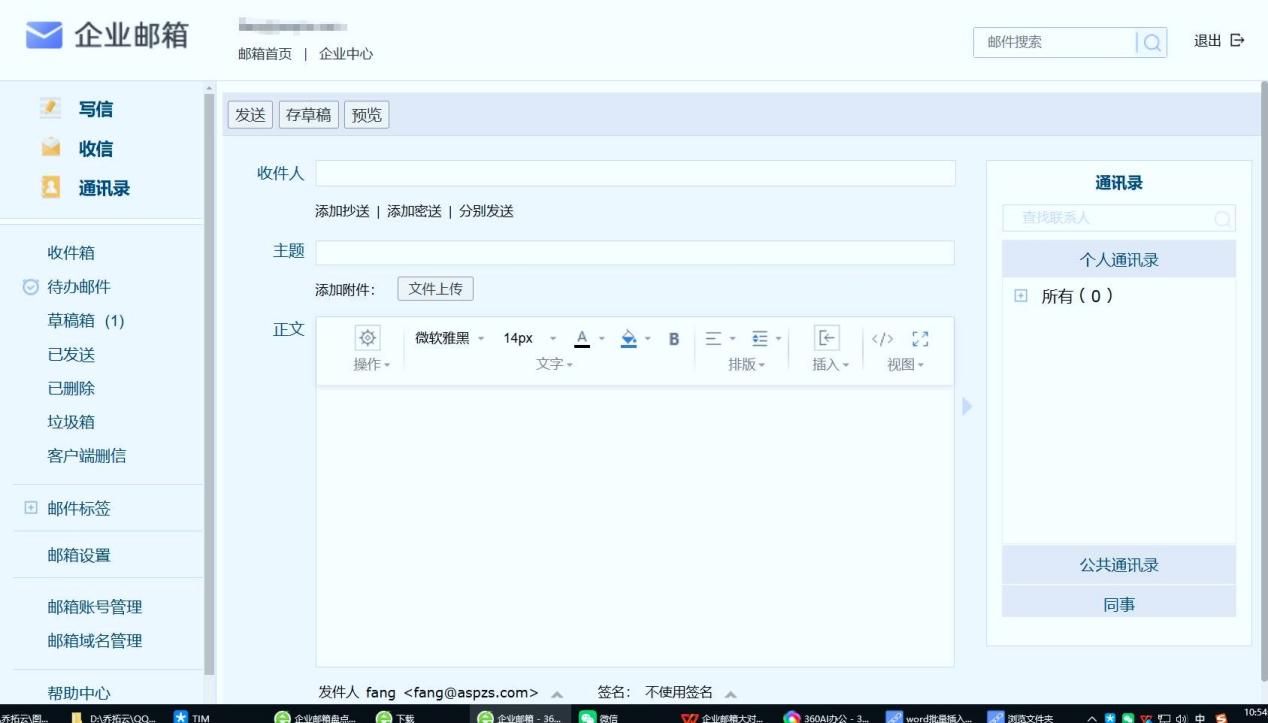Expand the 所有 (0) contact group
Screen dimensions: 1268x723
(x=1021, y=296)
